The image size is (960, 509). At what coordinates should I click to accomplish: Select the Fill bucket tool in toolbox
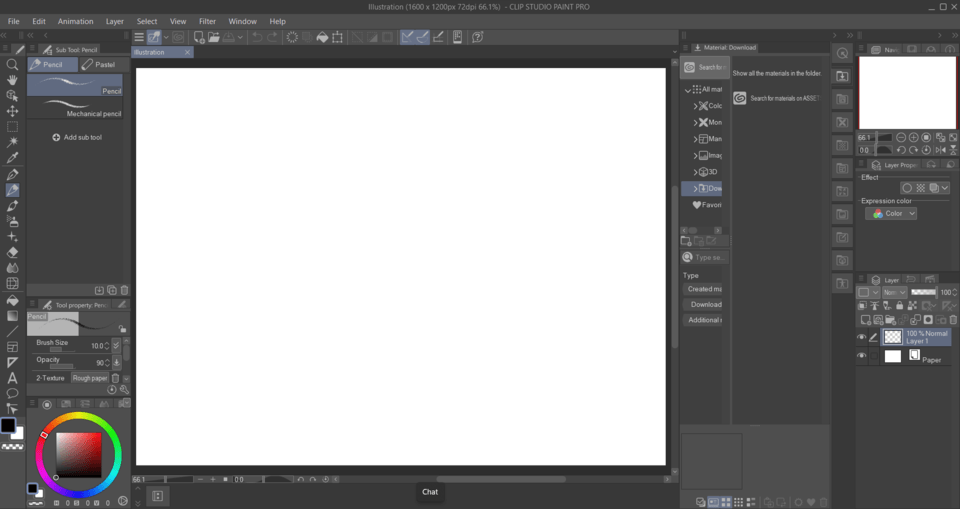(12, 300)
